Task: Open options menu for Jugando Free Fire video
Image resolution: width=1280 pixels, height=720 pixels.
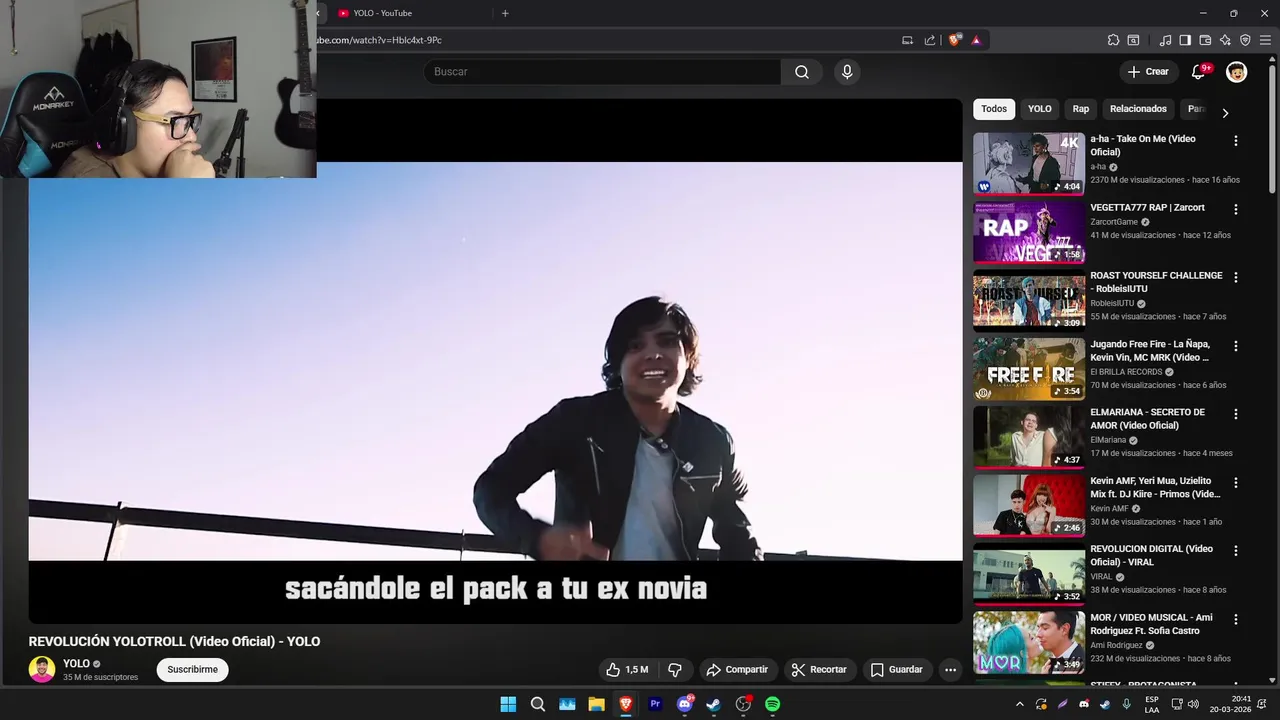Action: click(1236, 346)
